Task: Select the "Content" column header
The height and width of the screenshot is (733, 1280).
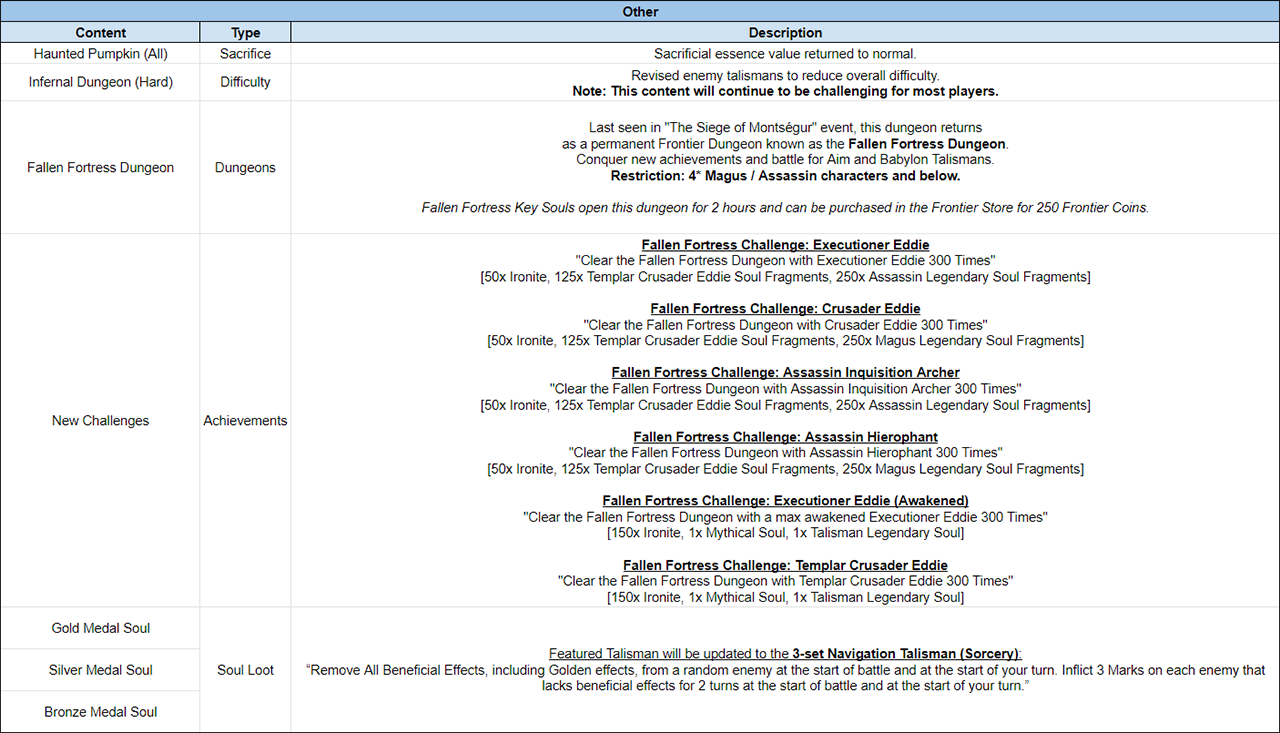Action: (x=100, y=33)
